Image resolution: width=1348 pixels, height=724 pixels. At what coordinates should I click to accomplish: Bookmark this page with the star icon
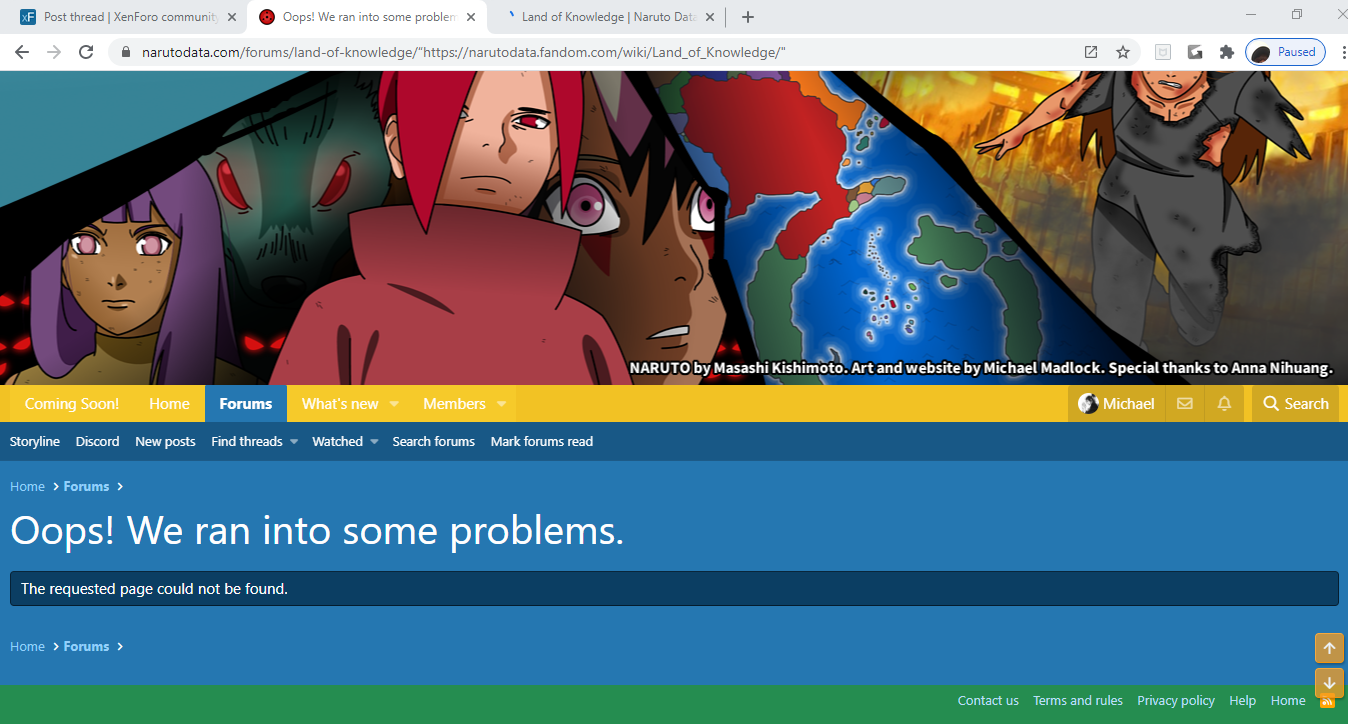pos(1123,52)
